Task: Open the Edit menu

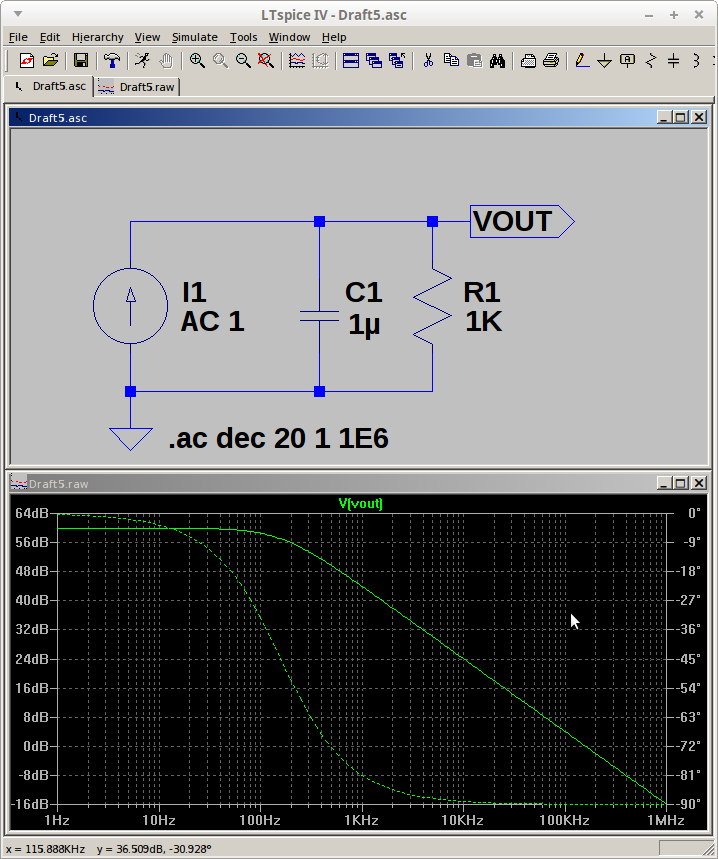Action: (x=50, y=37)
